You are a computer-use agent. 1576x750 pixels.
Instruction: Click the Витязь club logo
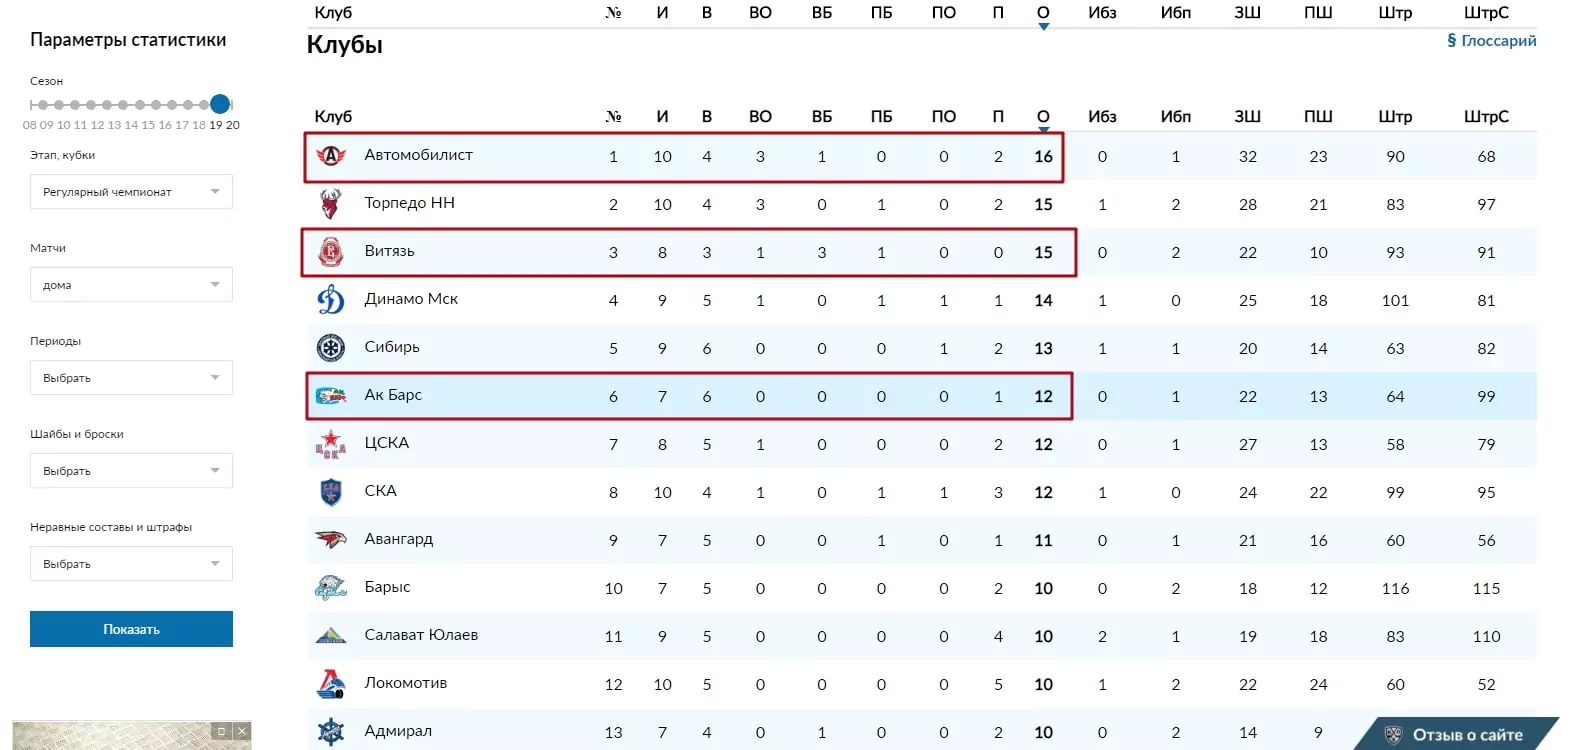pos(331,252)
